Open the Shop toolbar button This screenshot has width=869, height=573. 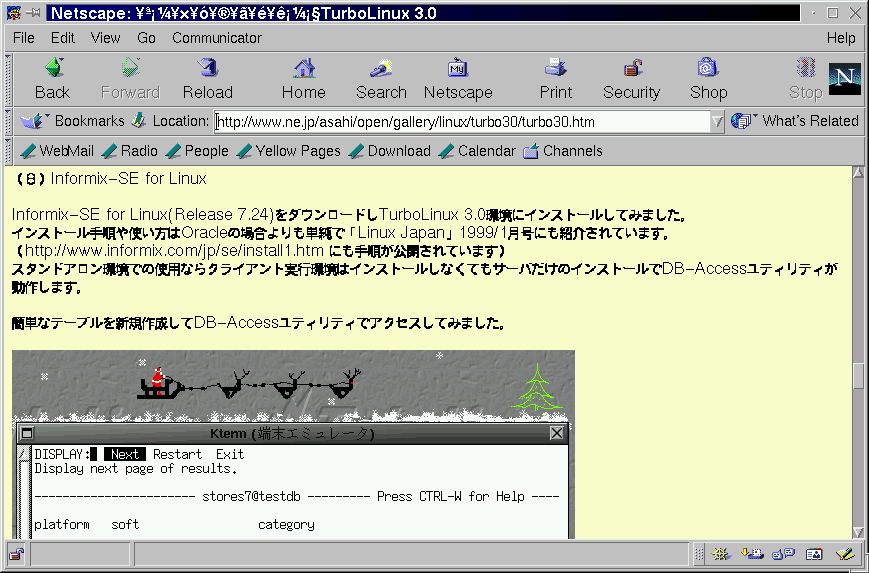(708, 79)
